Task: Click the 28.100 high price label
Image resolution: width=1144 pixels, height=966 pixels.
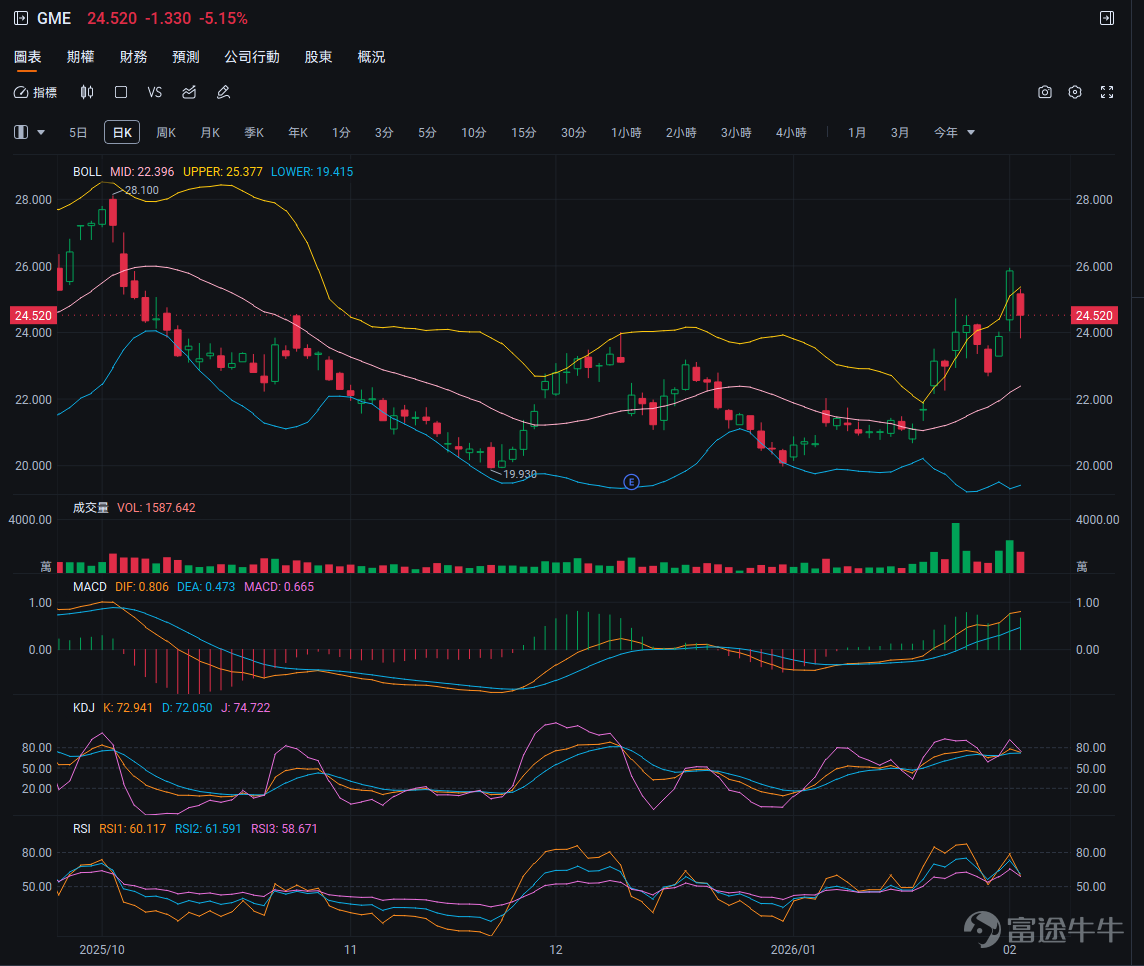Action: tap(142, 190)
